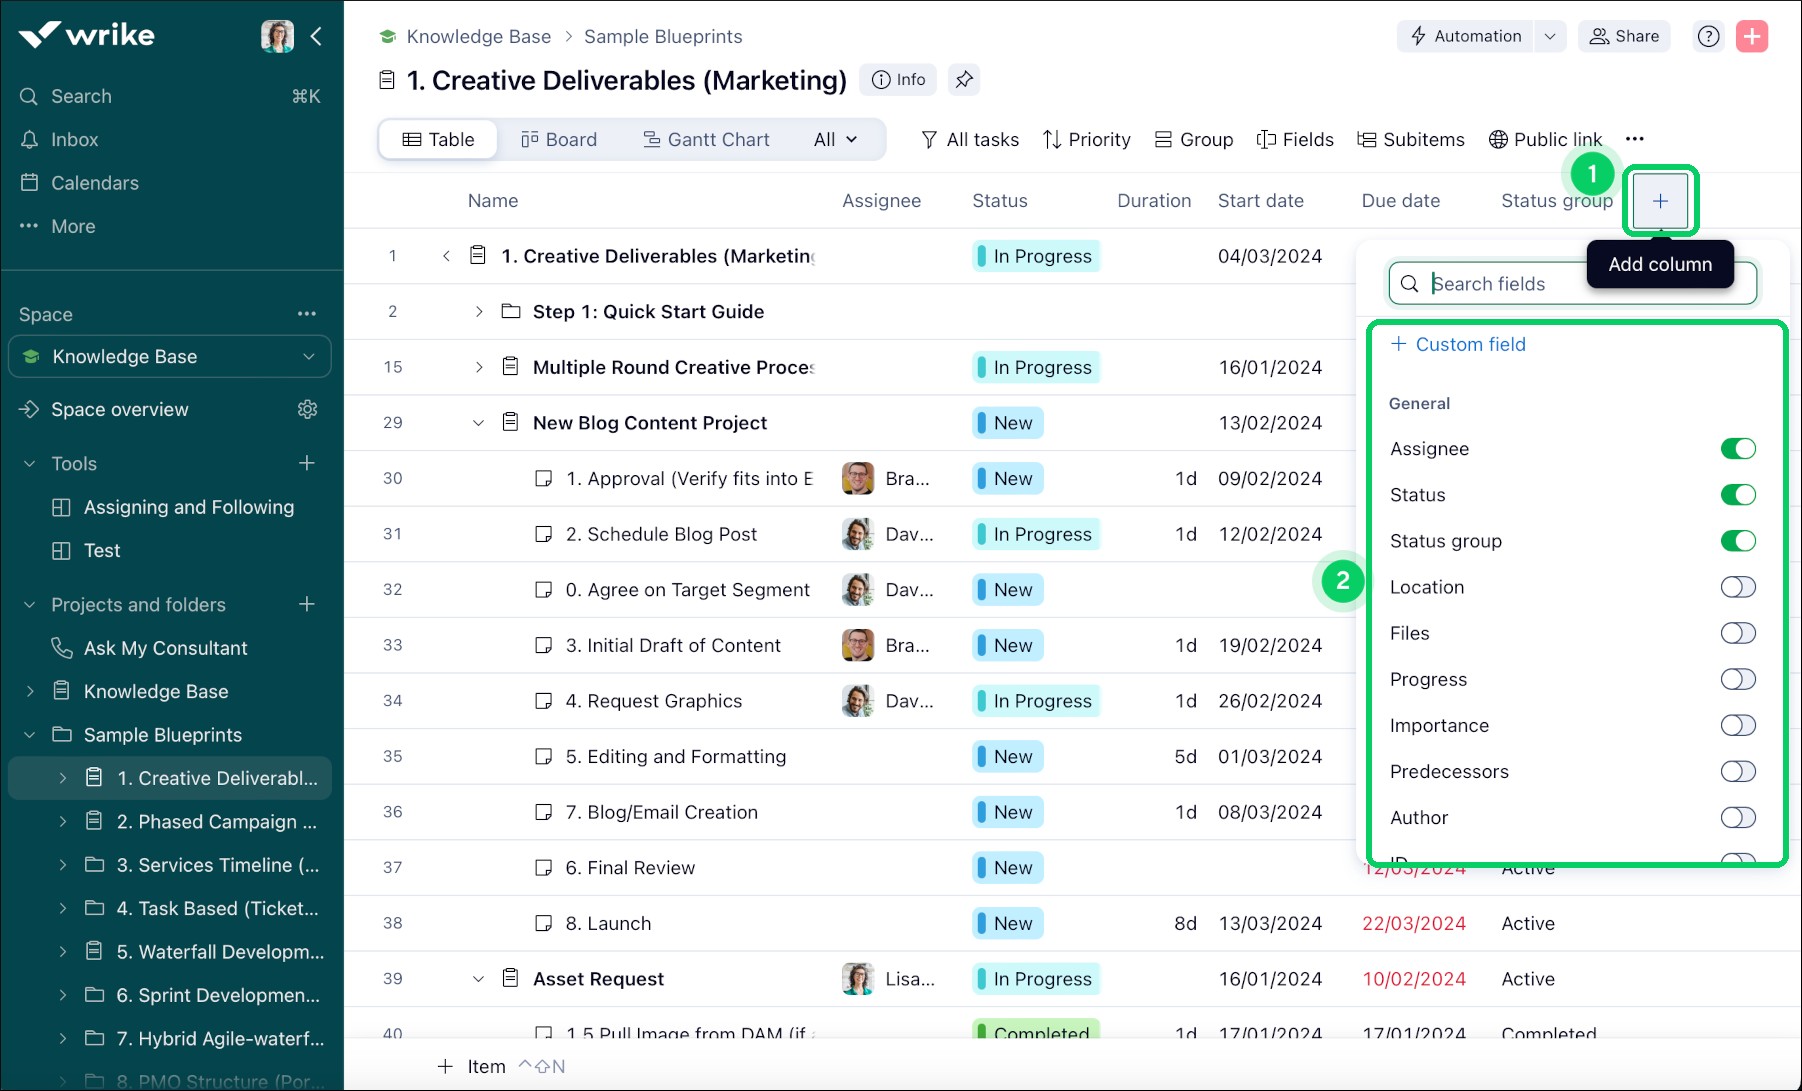Pin the Creative Deliverables item

point(963,79)
